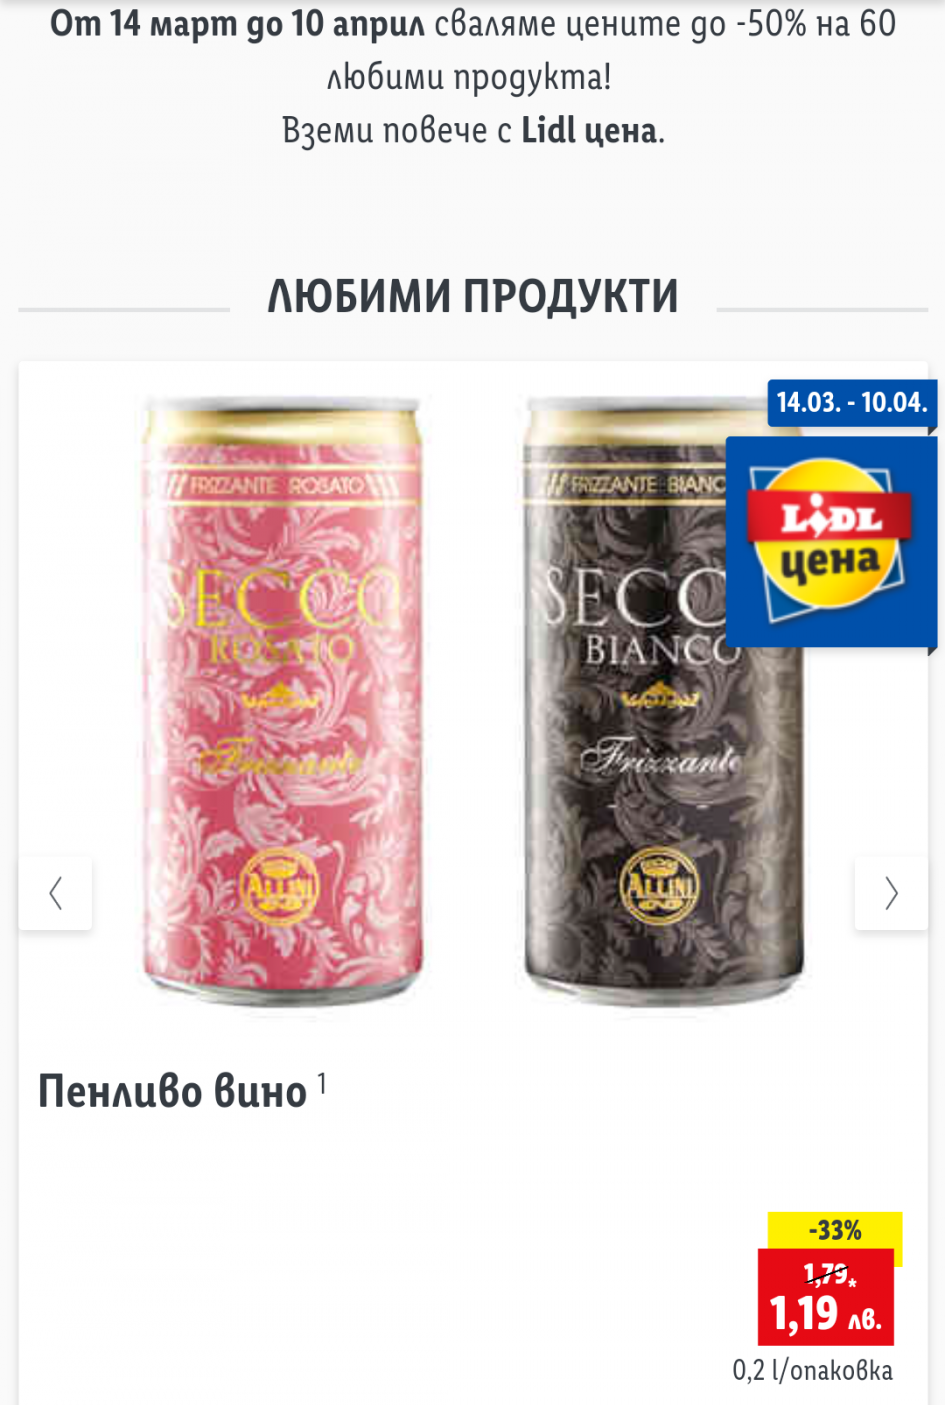Viewport: 945px width, 1405px height.
Task: Tap the ЛЮБИМИ ПРОДУКТИ section heading
Action: coord(473,296)
